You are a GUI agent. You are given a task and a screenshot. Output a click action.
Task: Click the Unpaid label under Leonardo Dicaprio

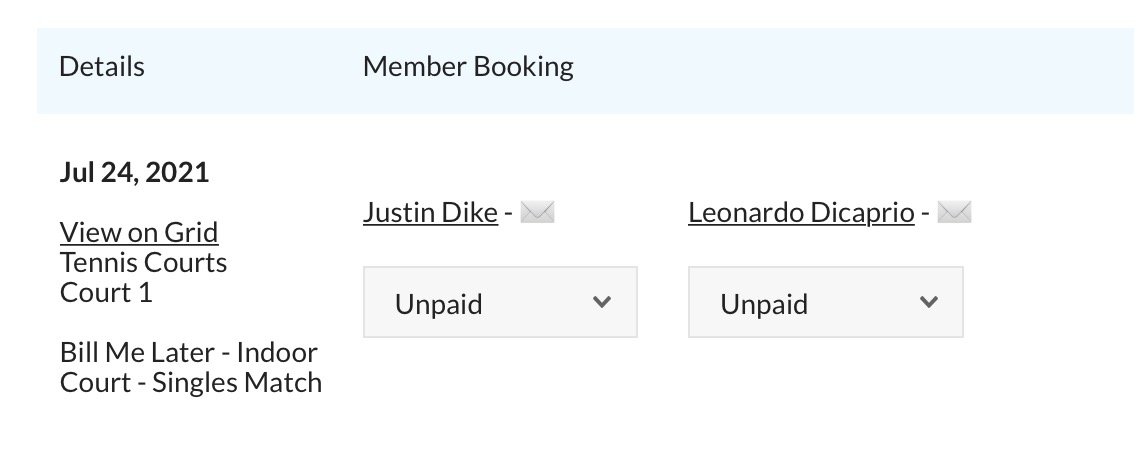coord(764,304)
